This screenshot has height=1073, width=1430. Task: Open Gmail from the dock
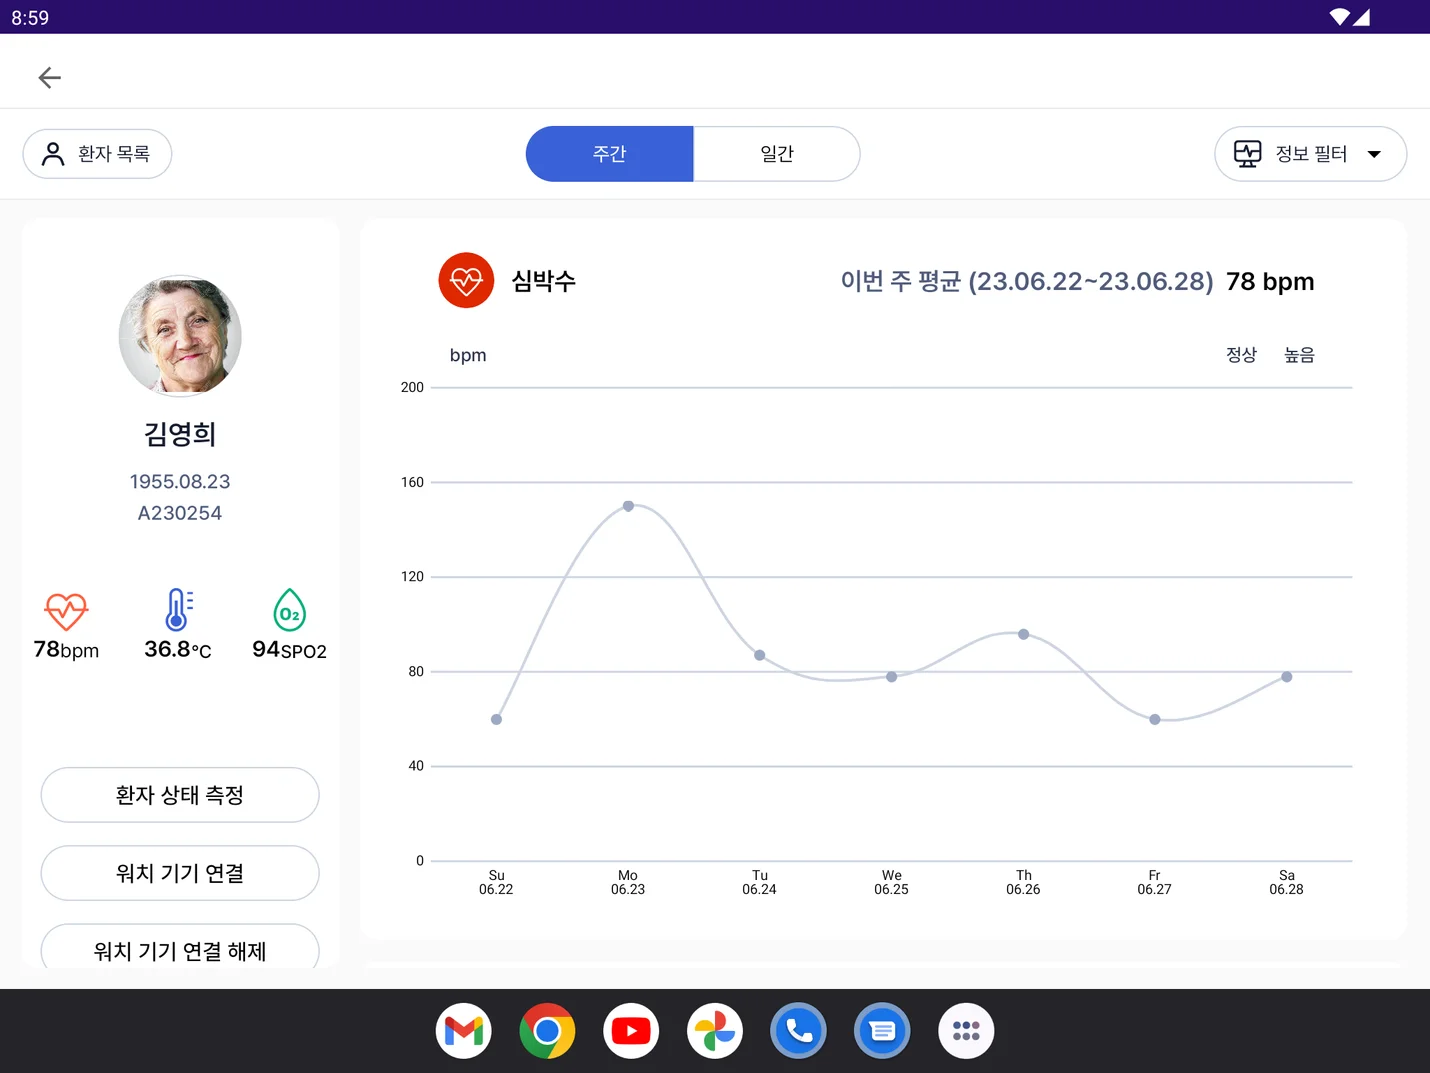tap(464, 1031)
